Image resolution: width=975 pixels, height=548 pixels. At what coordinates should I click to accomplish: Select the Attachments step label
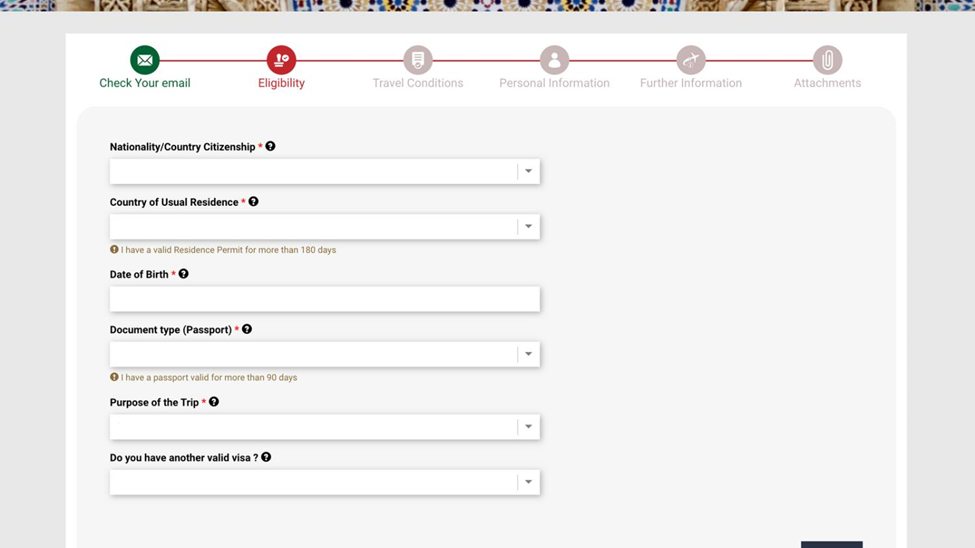[827, 83]
